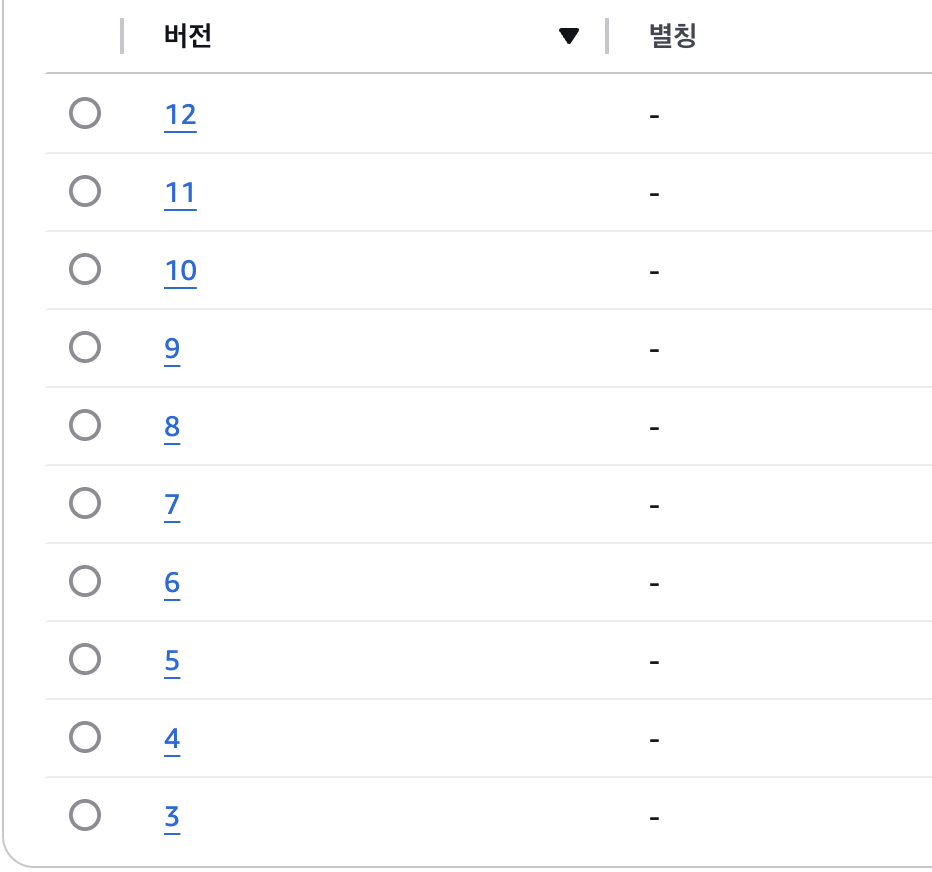The height and width of the screenshot is (872, 932).
Task: Mark the version 5 radio button
Action: click(x=85, y=659)
